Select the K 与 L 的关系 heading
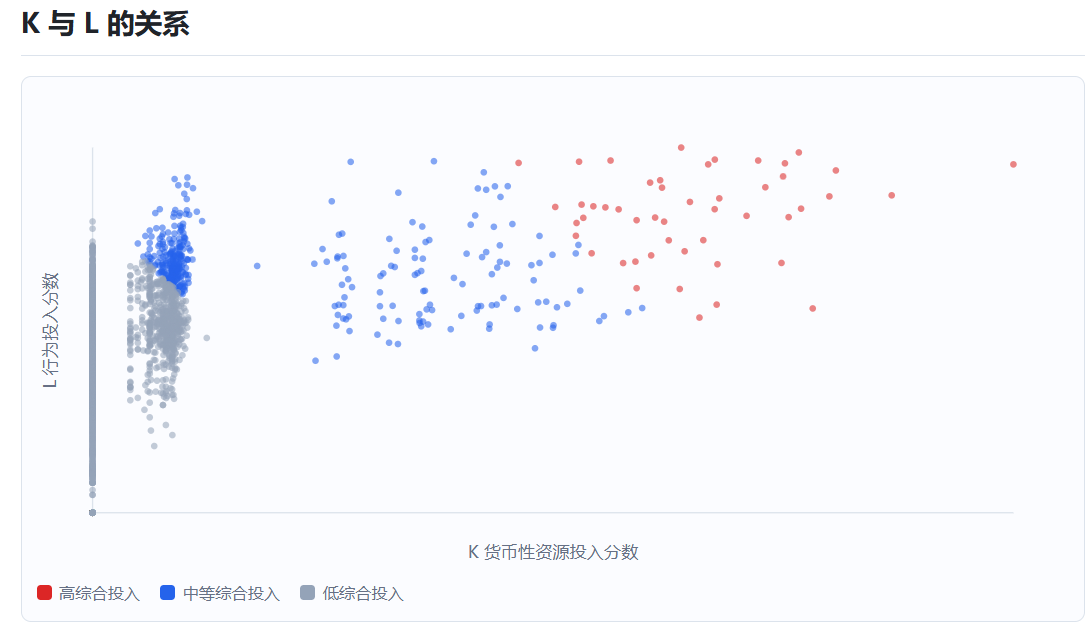1089x632 pixels. pyautogui.click(x=106, y=24)
